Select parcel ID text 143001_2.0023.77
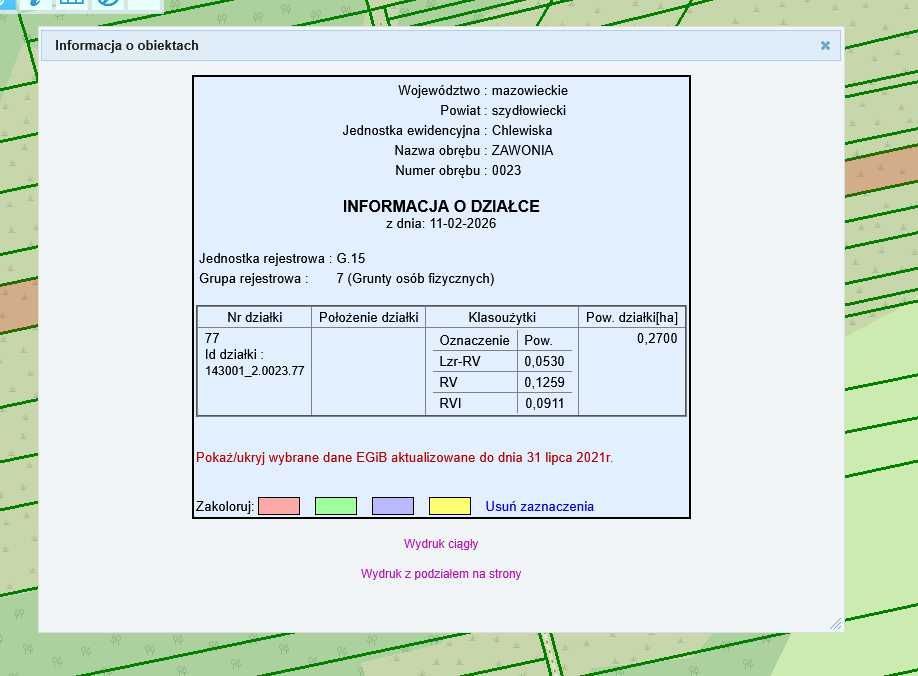The width and height of the screenshot is (918, 676). 255,371
